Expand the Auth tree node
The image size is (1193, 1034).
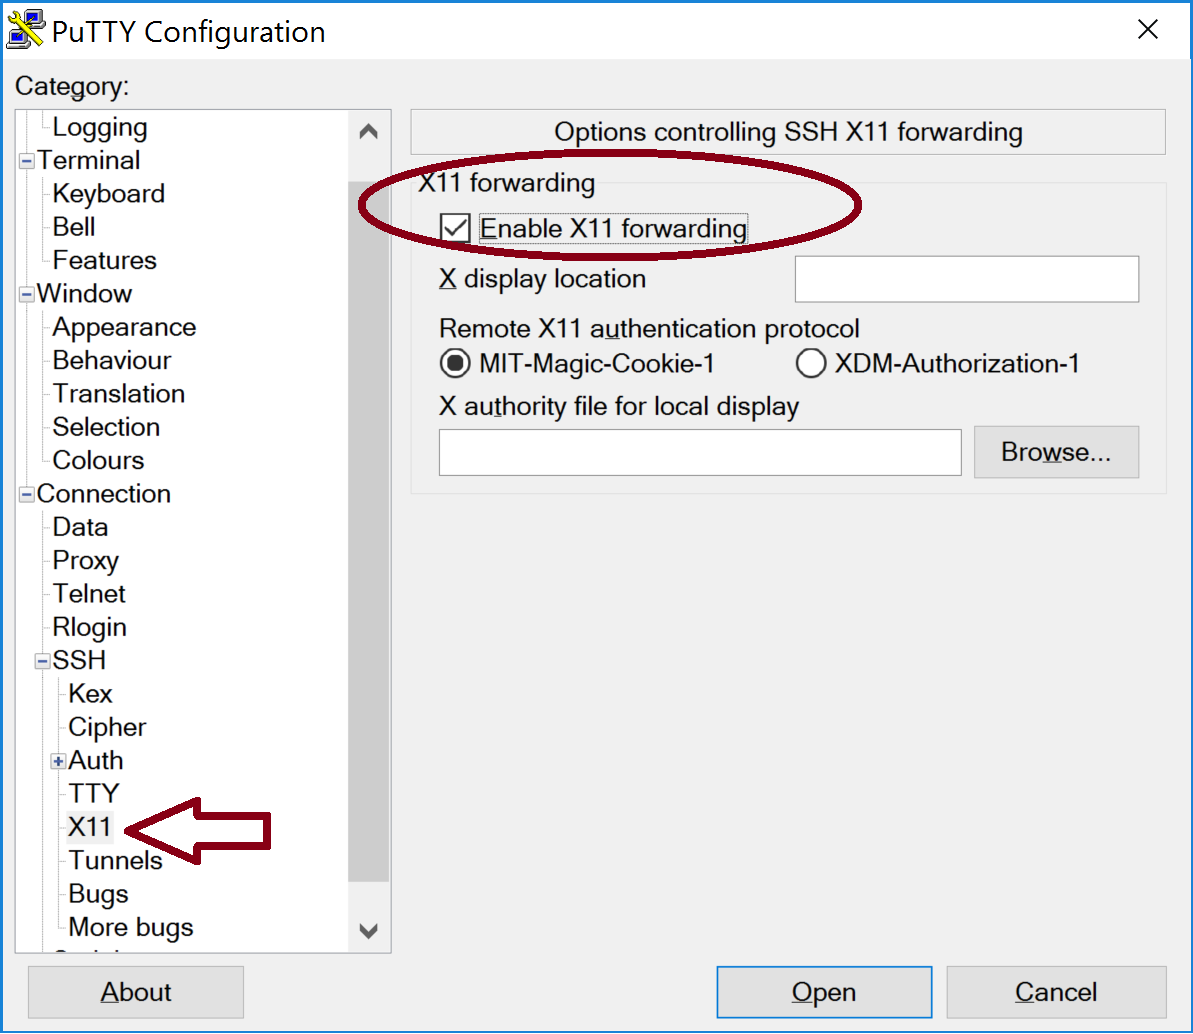(x=59, y=761)
